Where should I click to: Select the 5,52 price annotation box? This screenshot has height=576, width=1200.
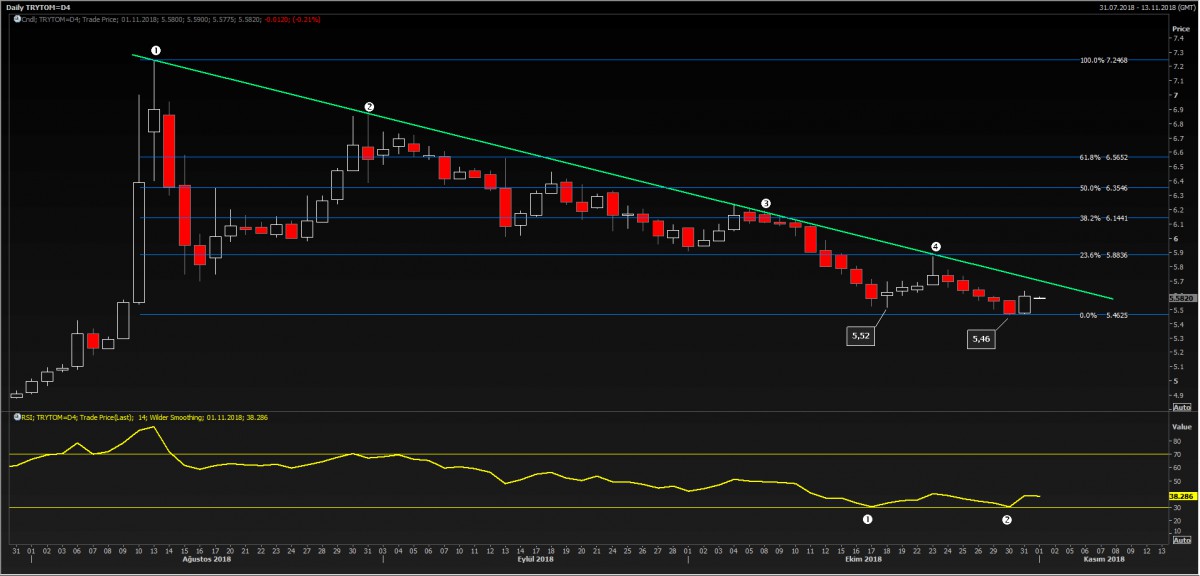(x=860, y=337)
